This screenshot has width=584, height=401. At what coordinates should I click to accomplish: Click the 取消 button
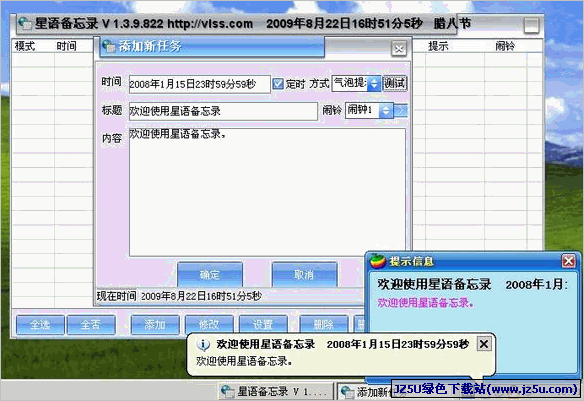pyautogui.click(x=304, y=275)
